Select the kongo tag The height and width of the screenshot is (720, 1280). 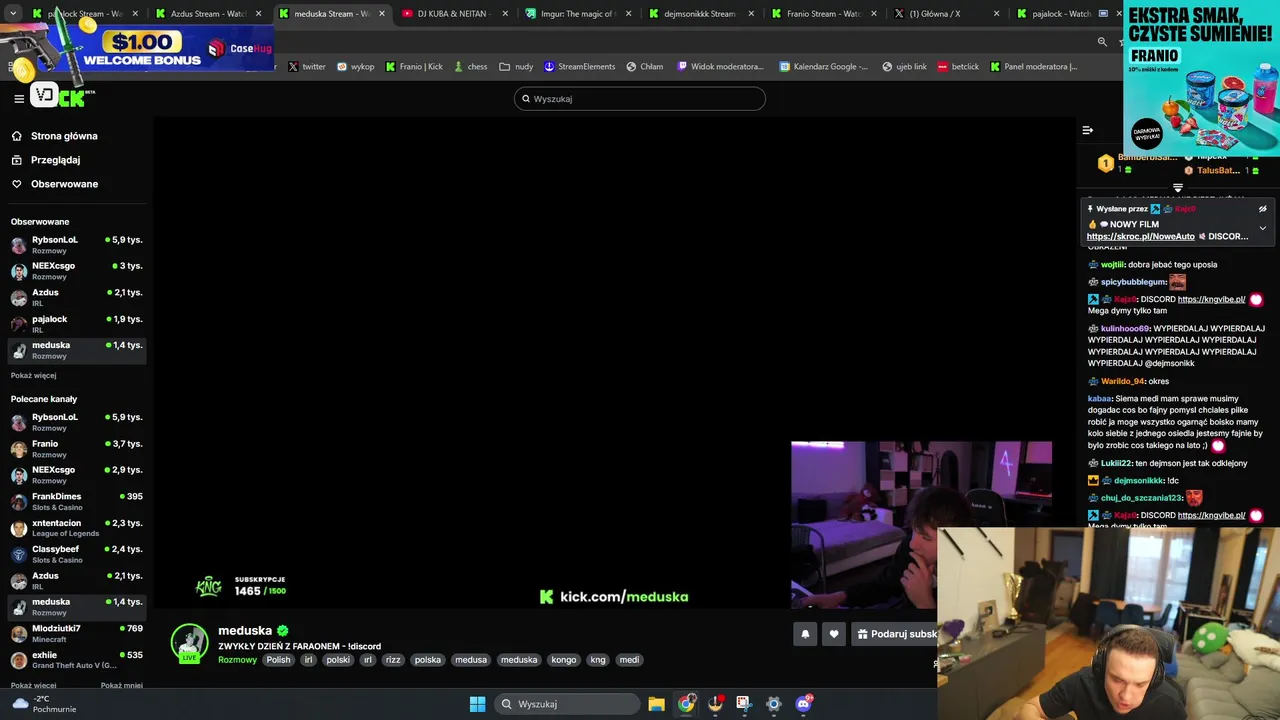click(x=564, y=660)
